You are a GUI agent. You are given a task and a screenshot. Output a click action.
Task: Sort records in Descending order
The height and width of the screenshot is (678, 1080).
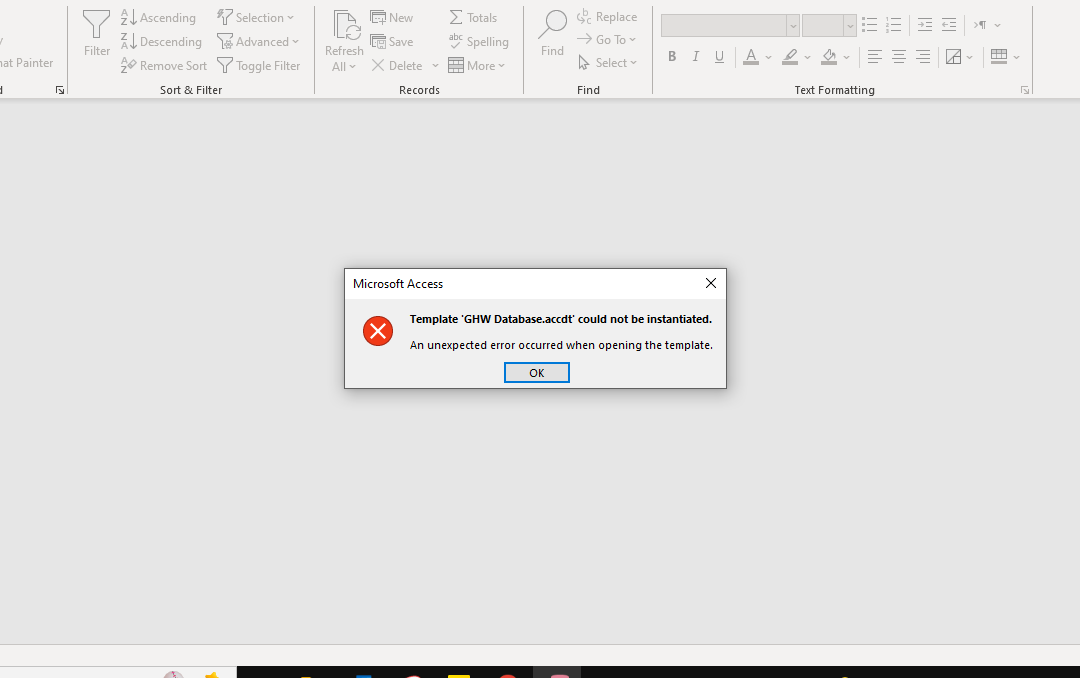[160, 41]
